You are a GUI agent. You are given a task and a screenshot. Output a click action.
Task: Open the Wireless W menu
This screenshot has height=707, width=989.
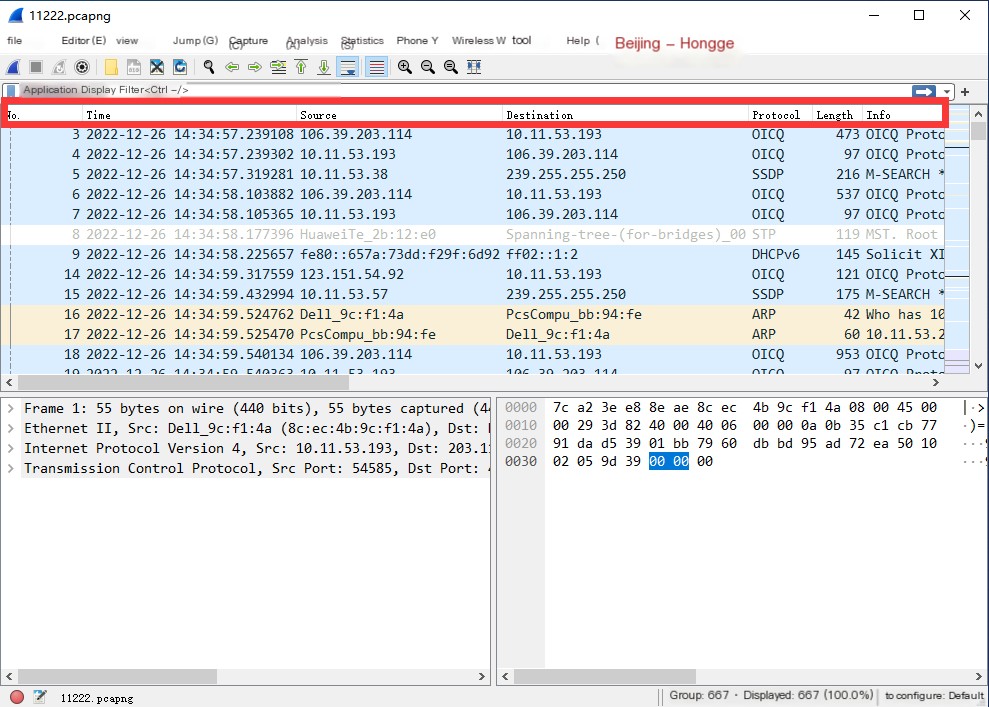click(478, 40)
